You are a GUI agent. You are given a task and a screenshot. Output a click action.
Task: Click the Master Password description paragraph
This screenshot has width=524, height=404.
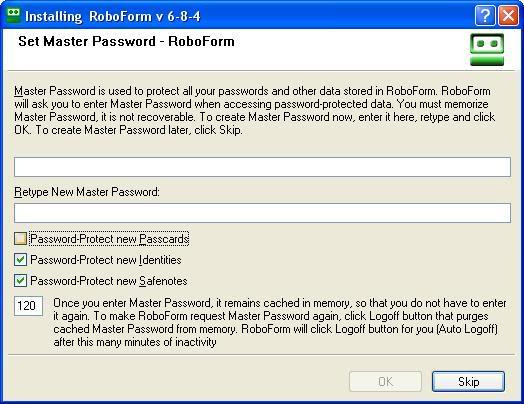[x=255, y=110]
